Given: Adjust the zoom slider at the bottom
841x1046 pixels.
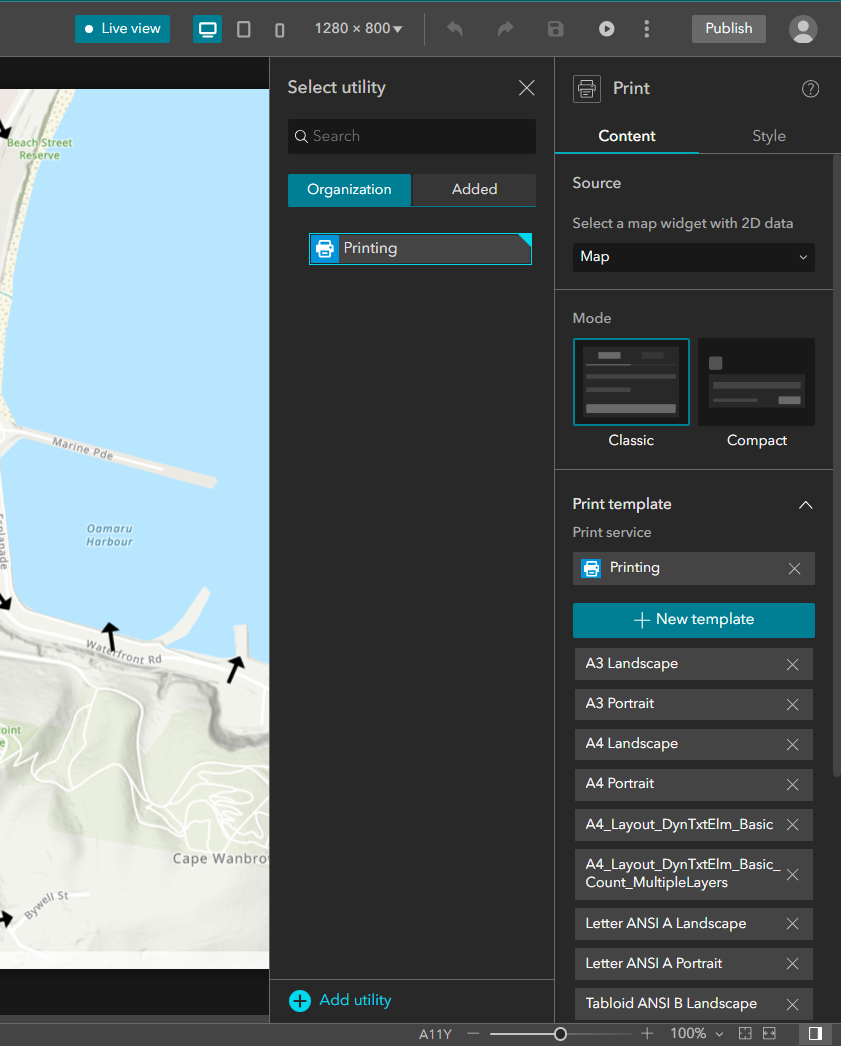Looking at the screenshot, I should click(558, 1034).
